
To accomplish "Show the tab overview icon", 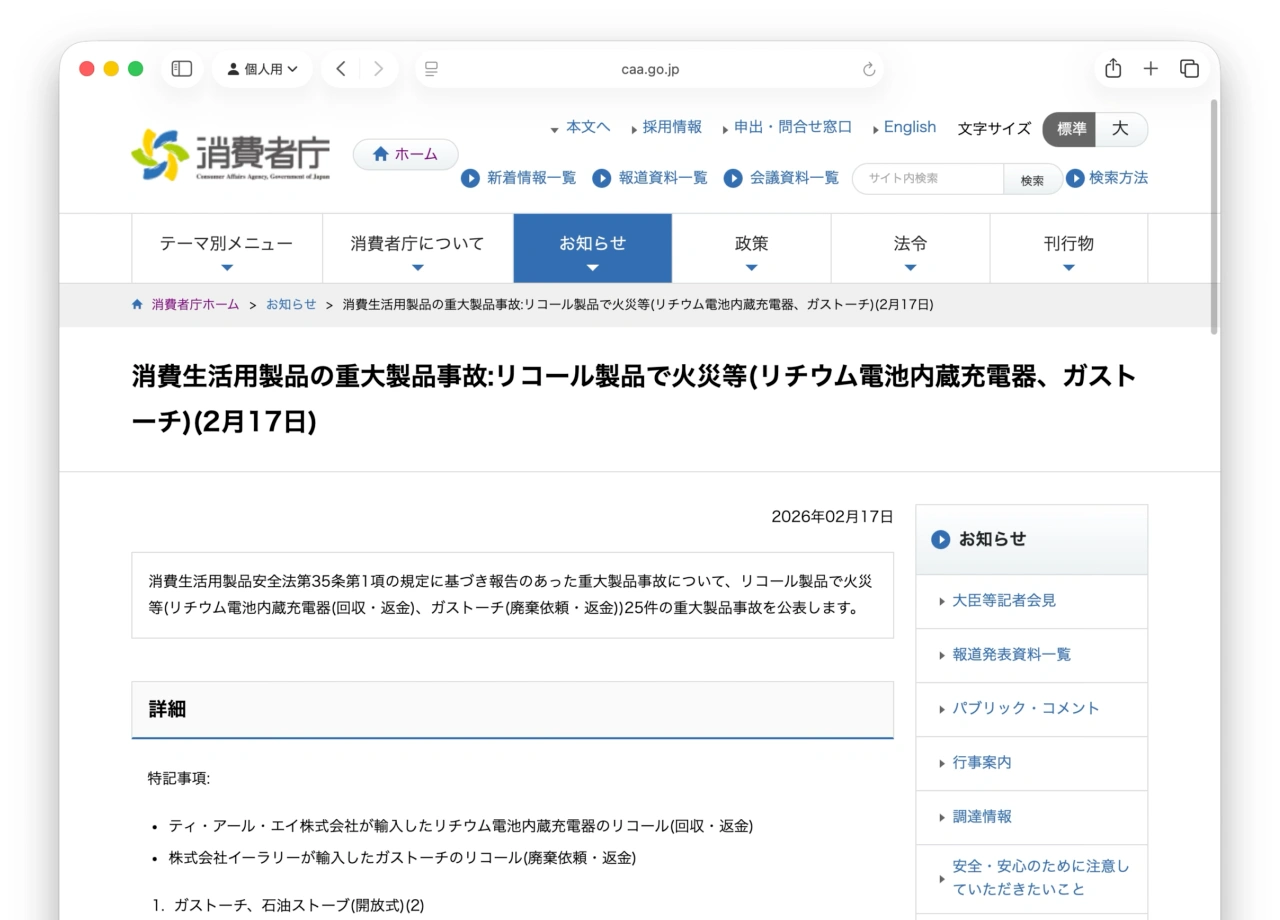I will [1189, 69].
